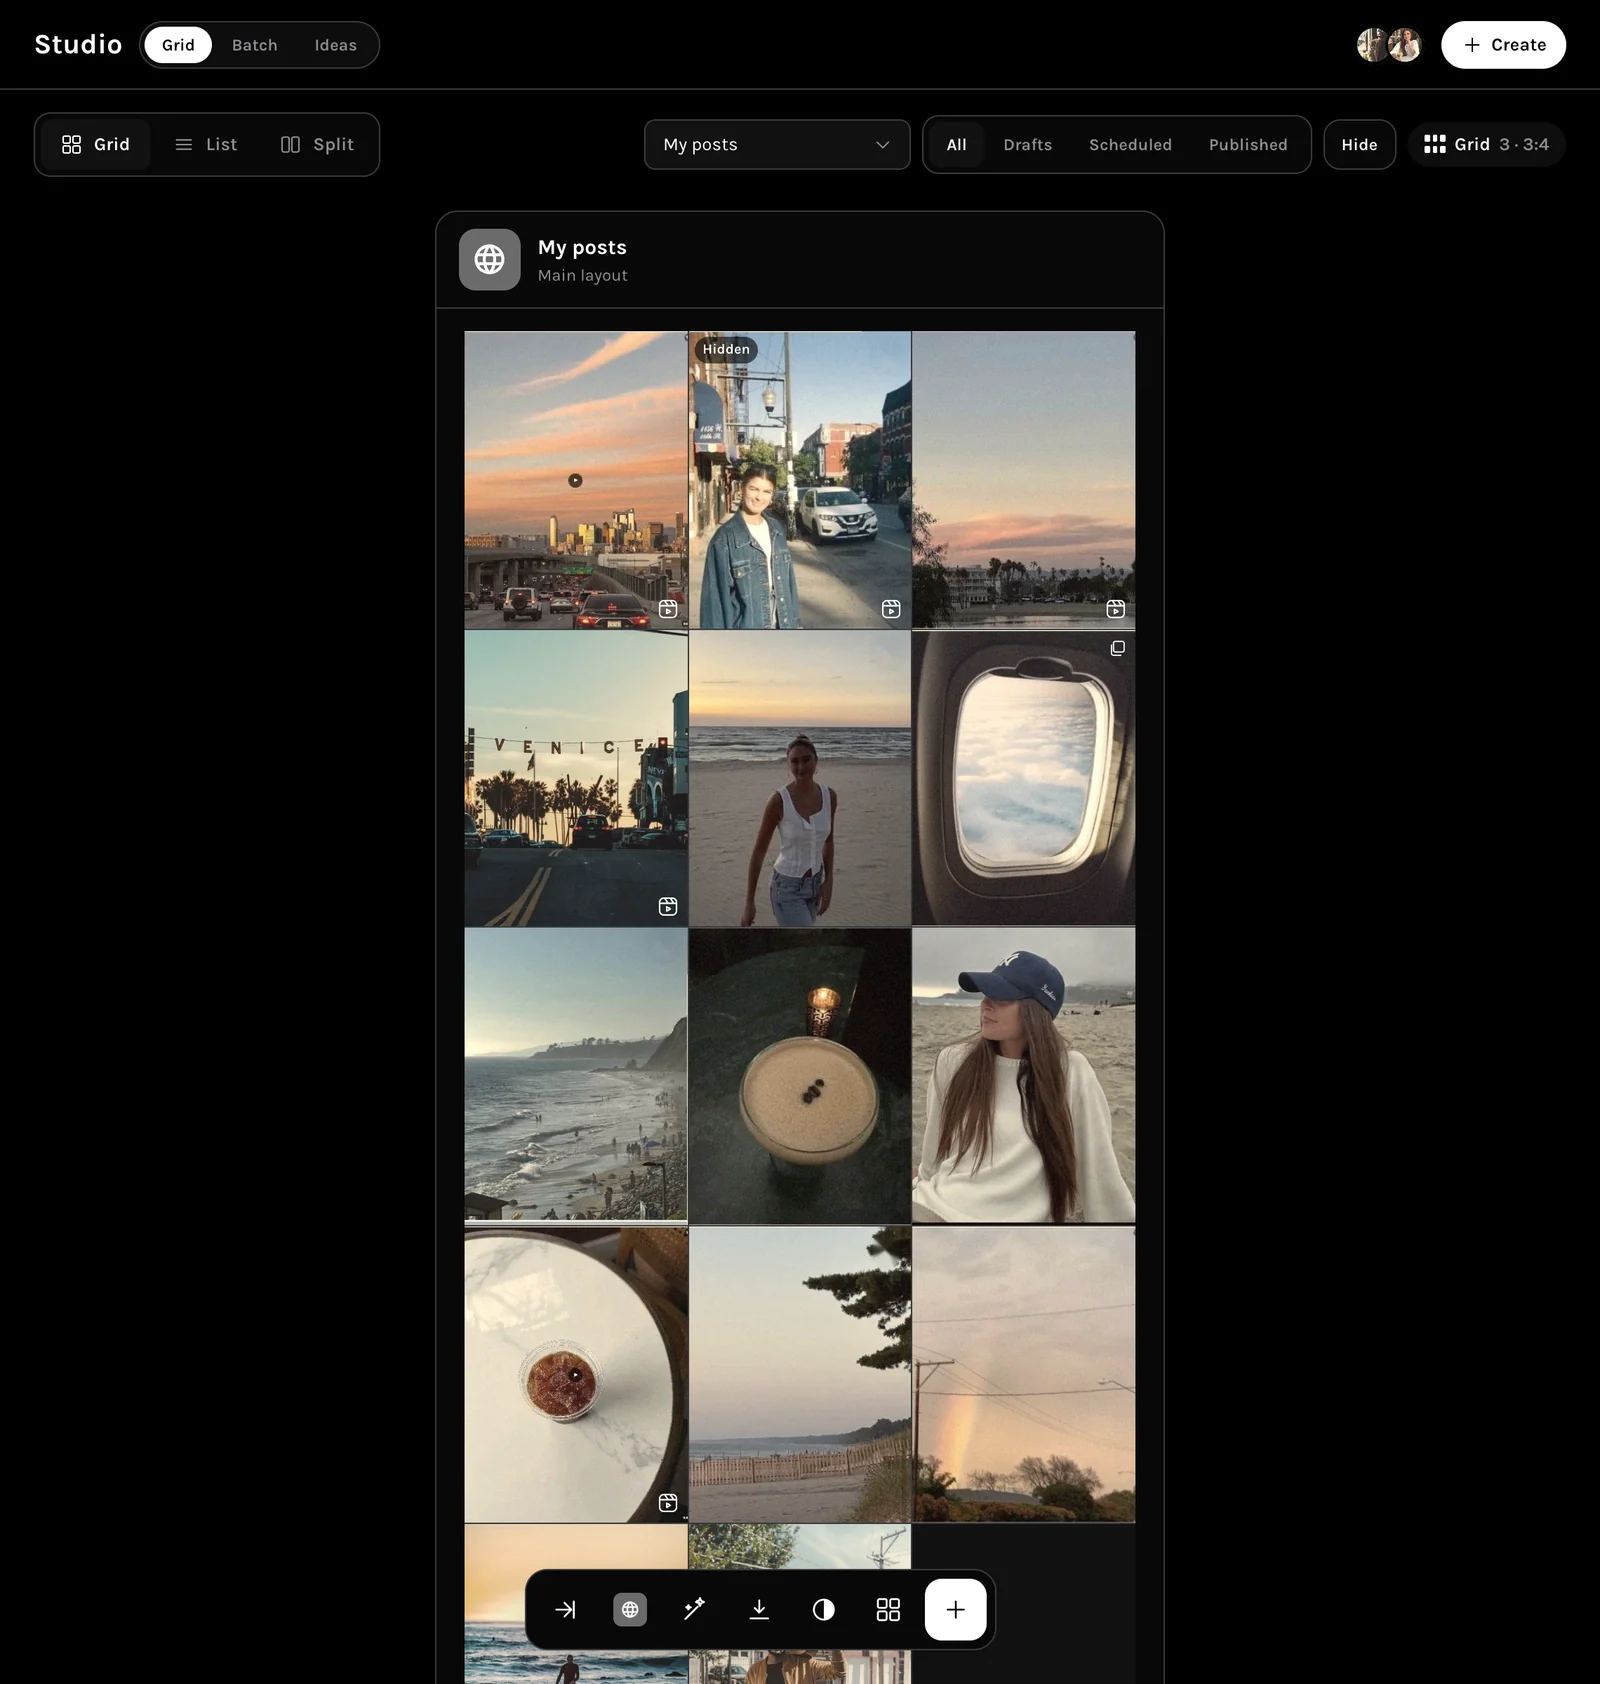The image size is (1600, 1684).
Task: Switch to Split view mode
Action: coord(317,144)
